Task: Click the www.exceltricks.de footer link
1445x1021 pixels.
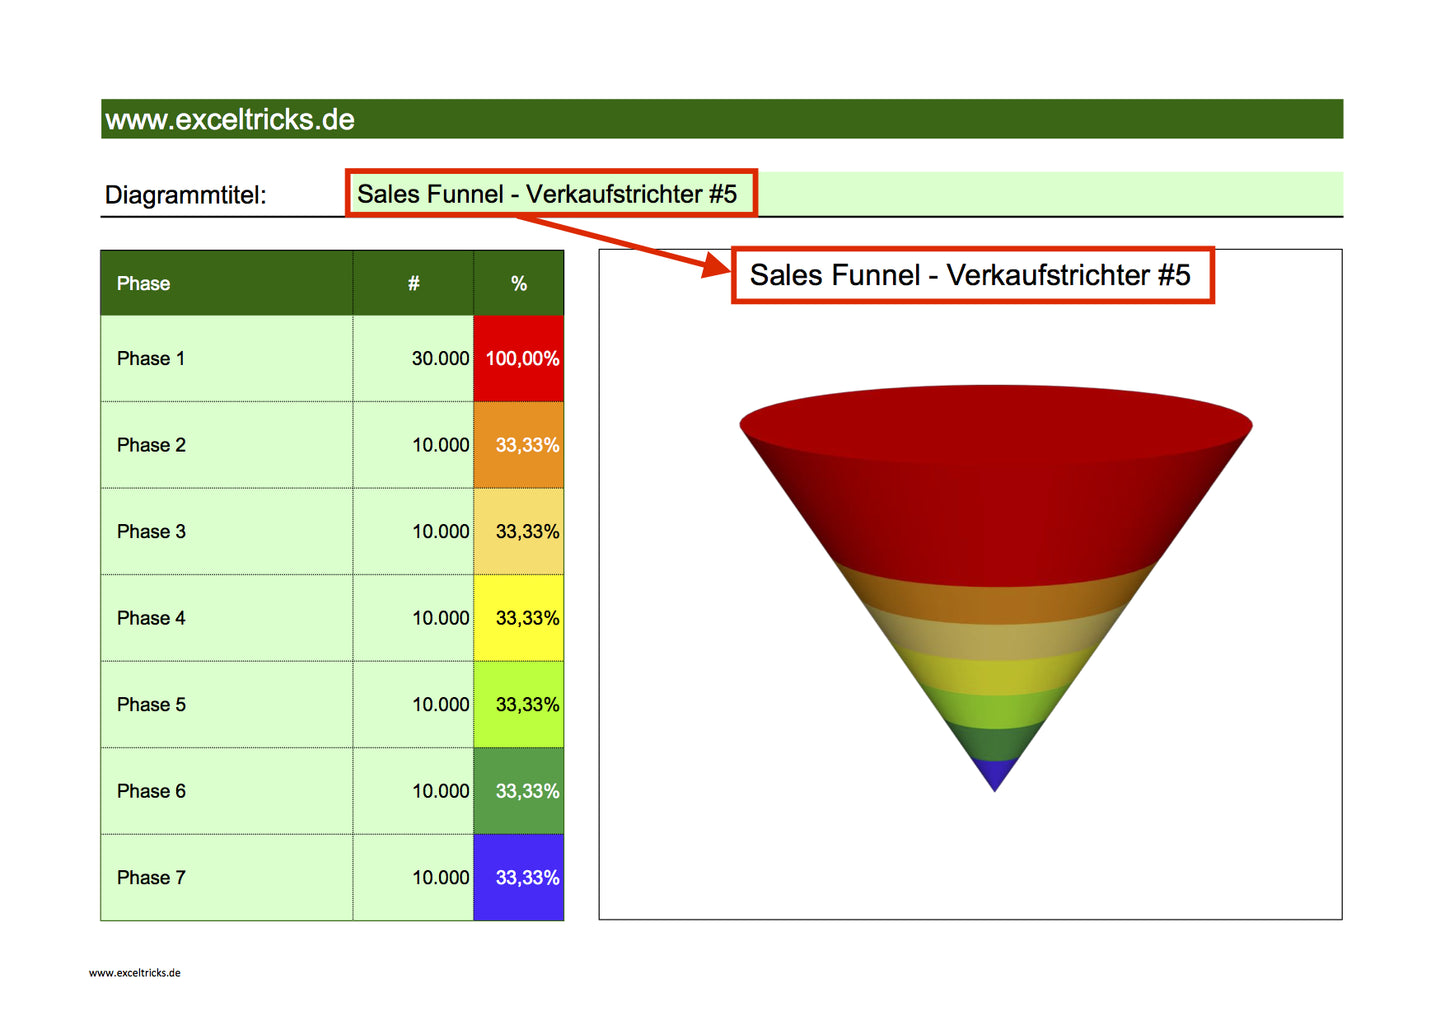Action: [135, 972]
